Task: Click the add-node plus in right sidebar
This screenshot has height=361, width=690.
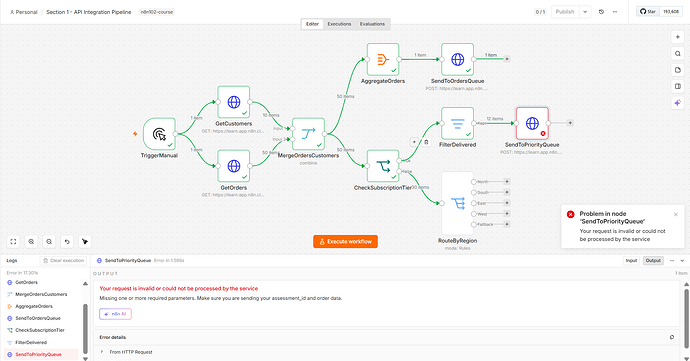Action: point(678,37)
